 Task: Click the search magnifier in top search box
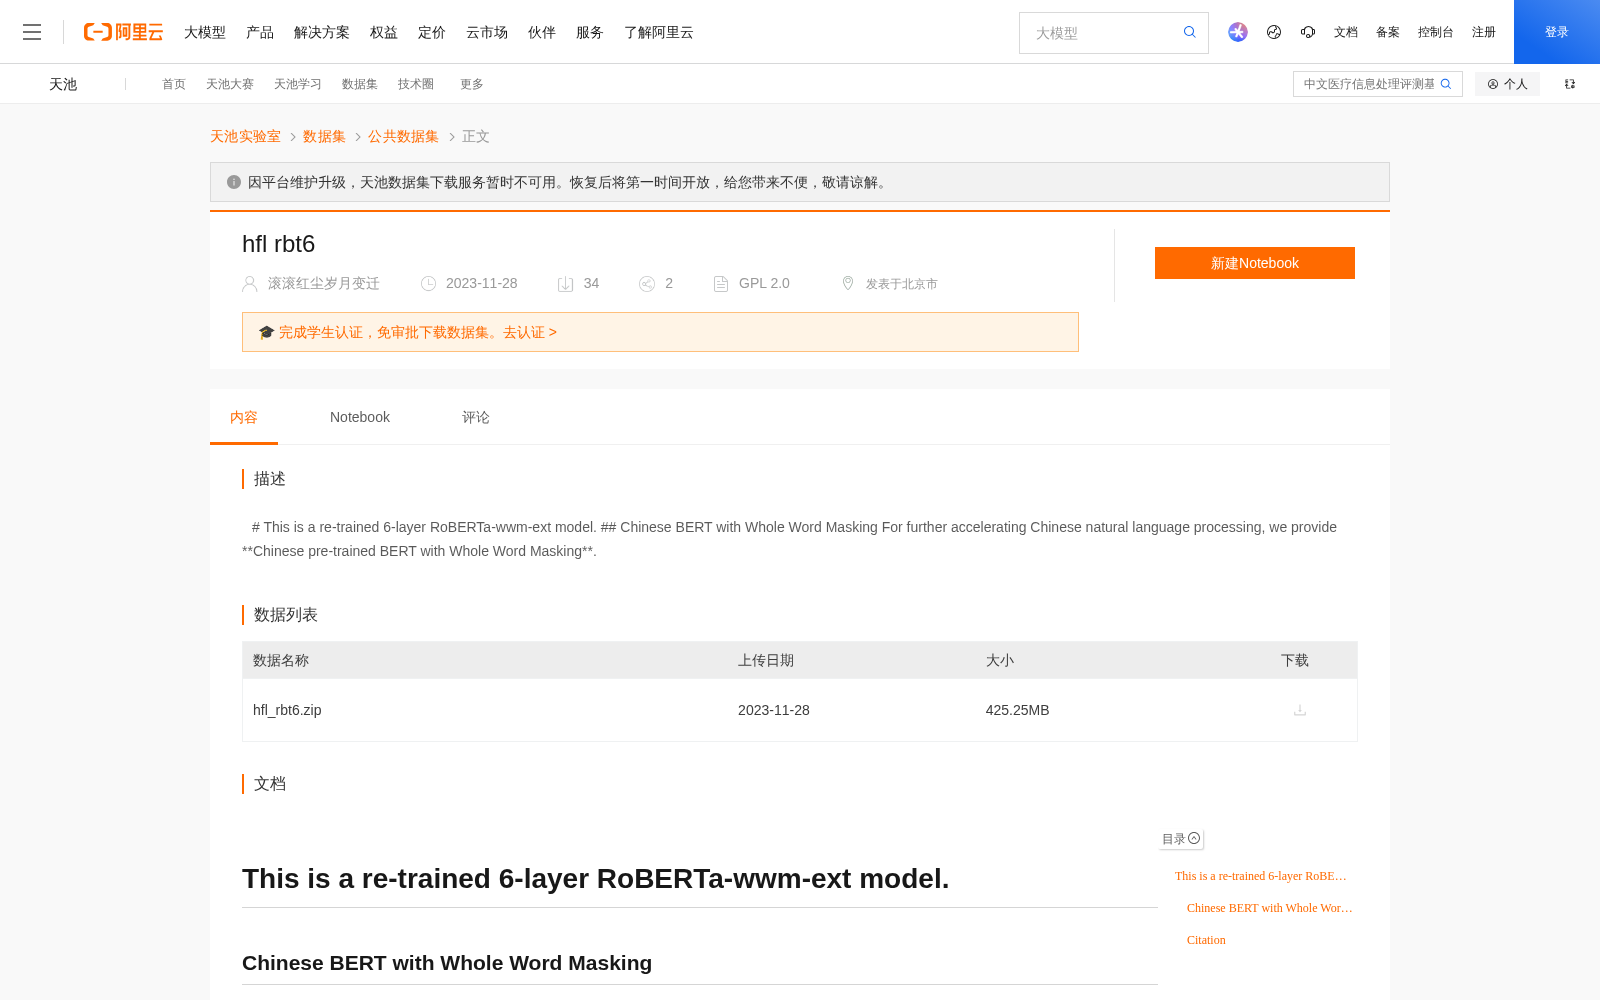click(x=1190, y=32)
